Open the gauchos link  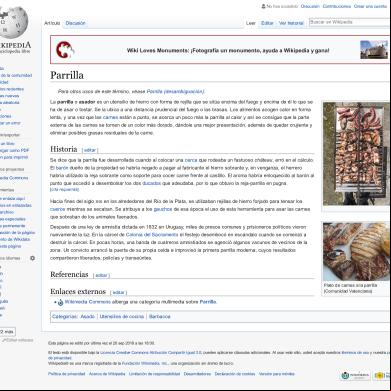pos(163,209)
